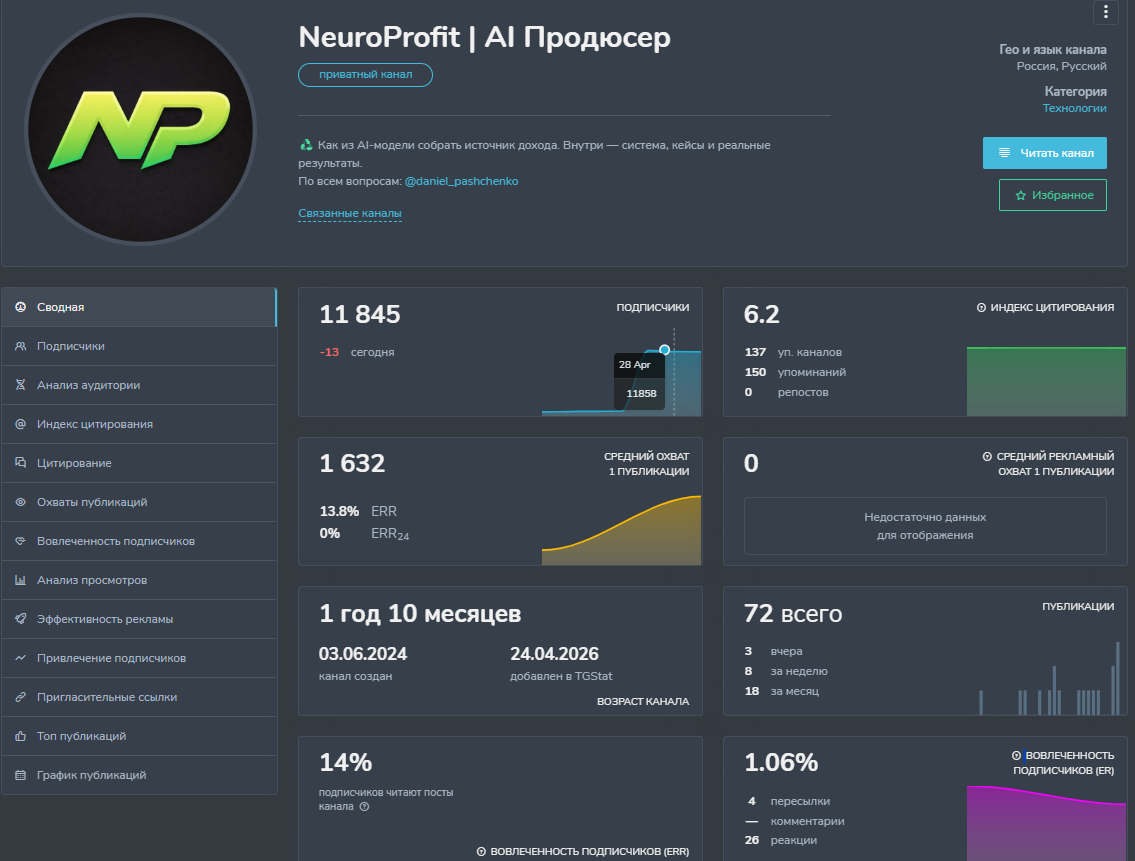Select Охваты публикаций in the sidebar
The height and width of the screenshot is (861, 1135).
[x=139, y=502]
